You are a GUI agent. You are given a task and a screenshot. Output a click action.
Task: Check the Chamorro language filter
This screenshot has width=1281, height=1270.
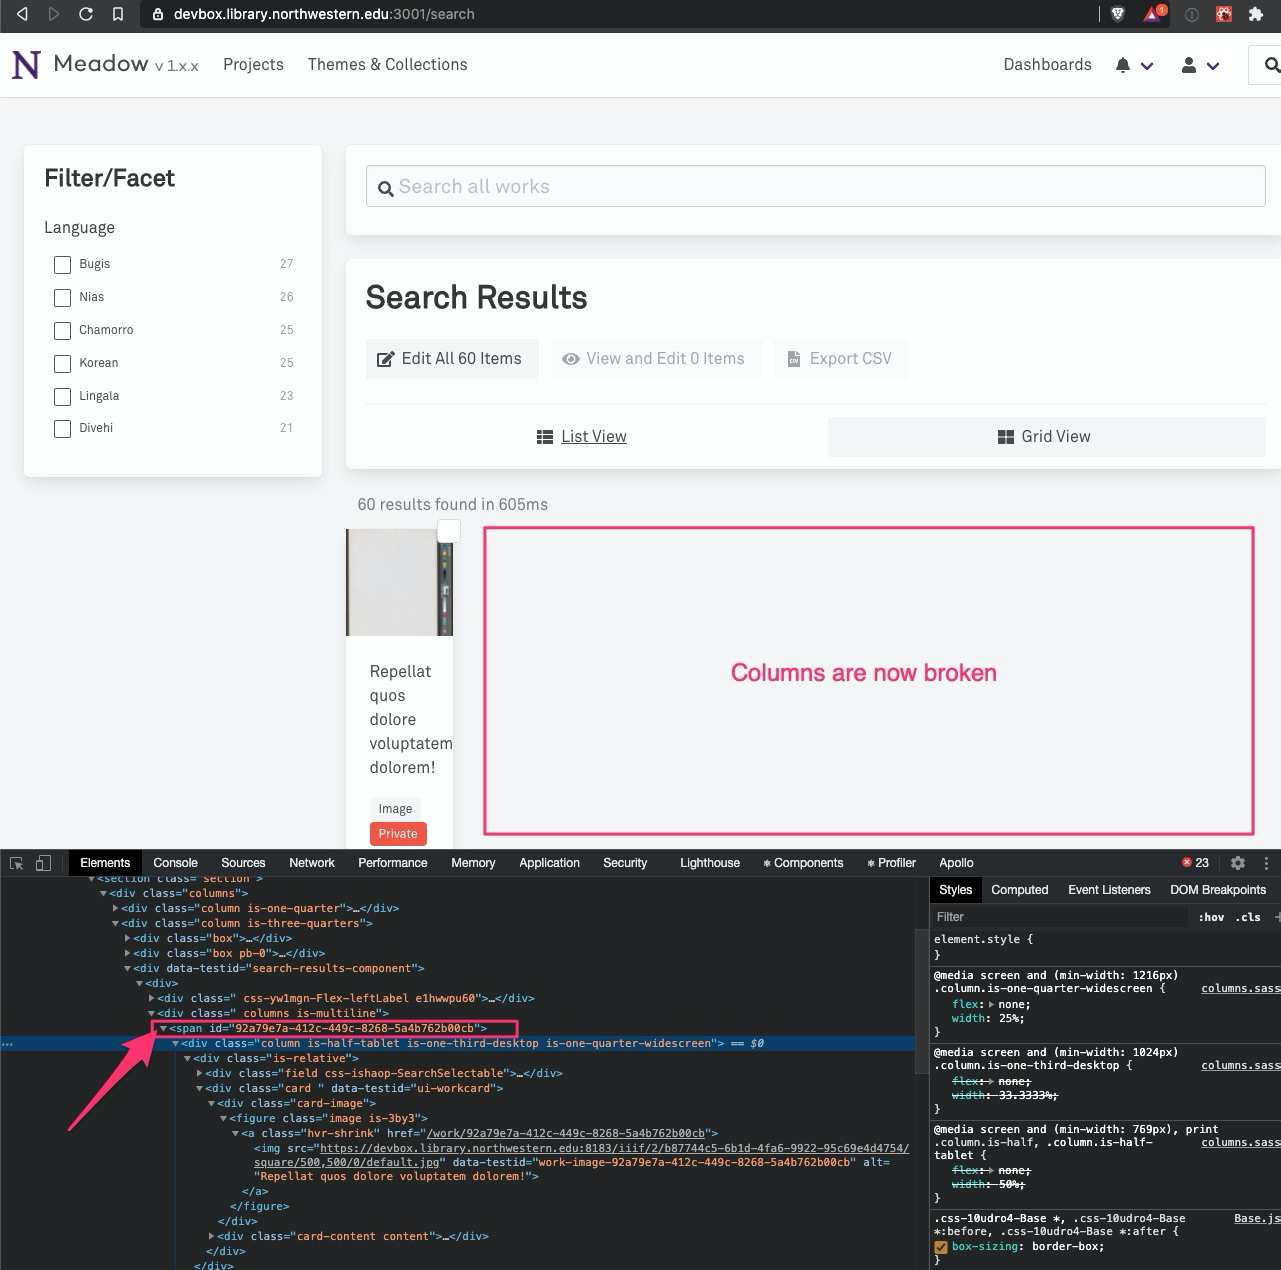coord(62,331)
